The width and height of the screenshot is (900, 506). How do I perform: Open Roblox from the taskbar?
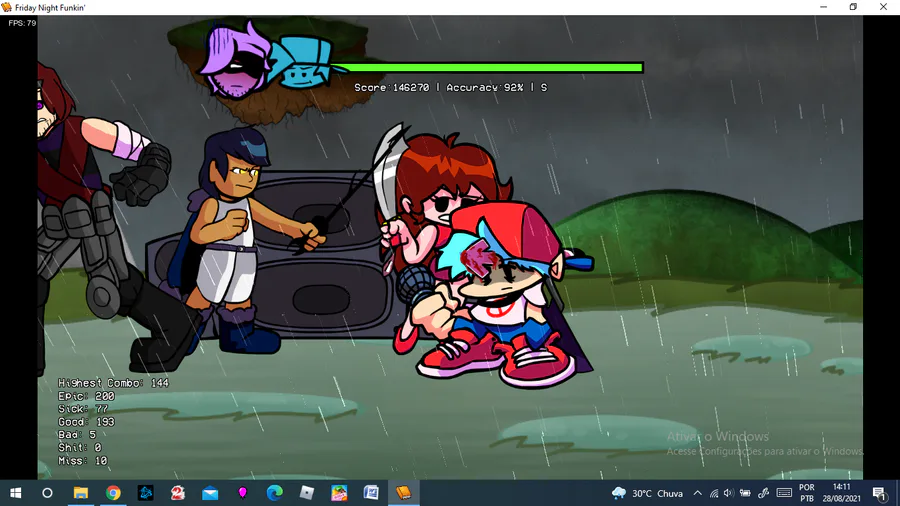[307, 493]
